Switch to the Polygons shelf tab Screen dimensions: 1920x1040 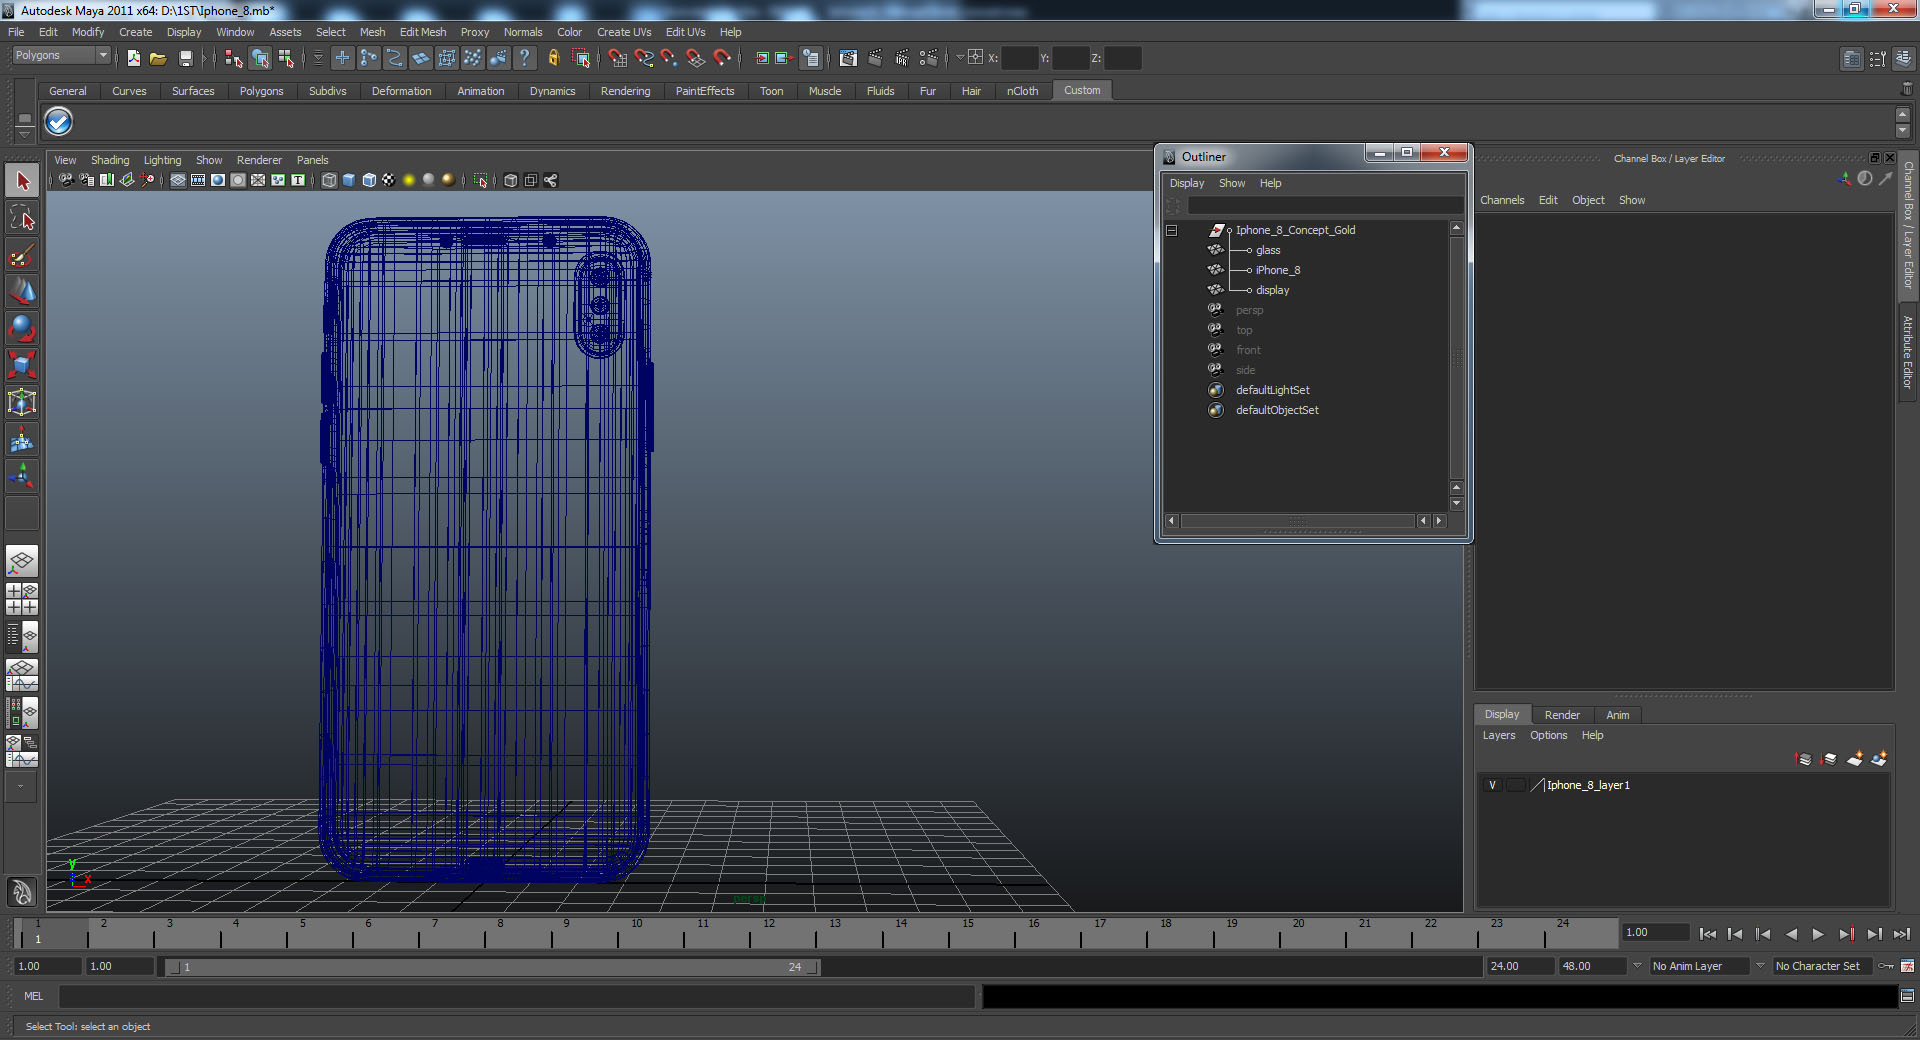pyautogui.click(x=261, y=91)
